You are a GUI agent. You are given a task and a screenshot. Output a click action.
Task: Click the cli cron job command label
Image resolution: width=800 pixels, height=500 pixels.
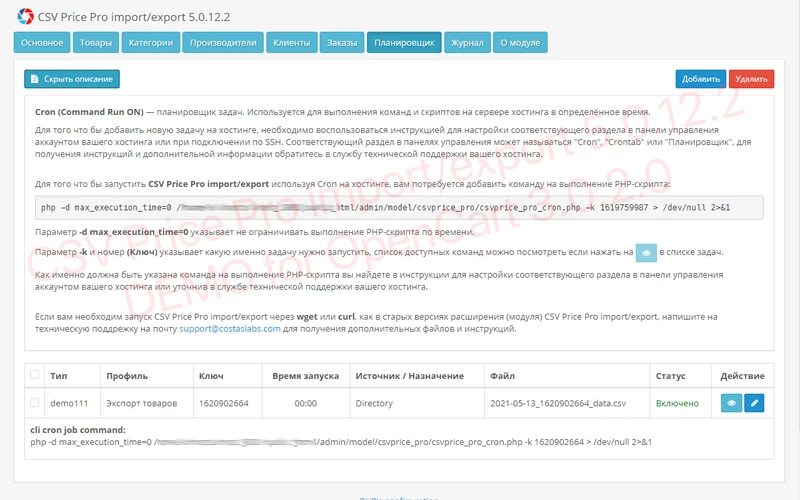click(x=78, y=430)
